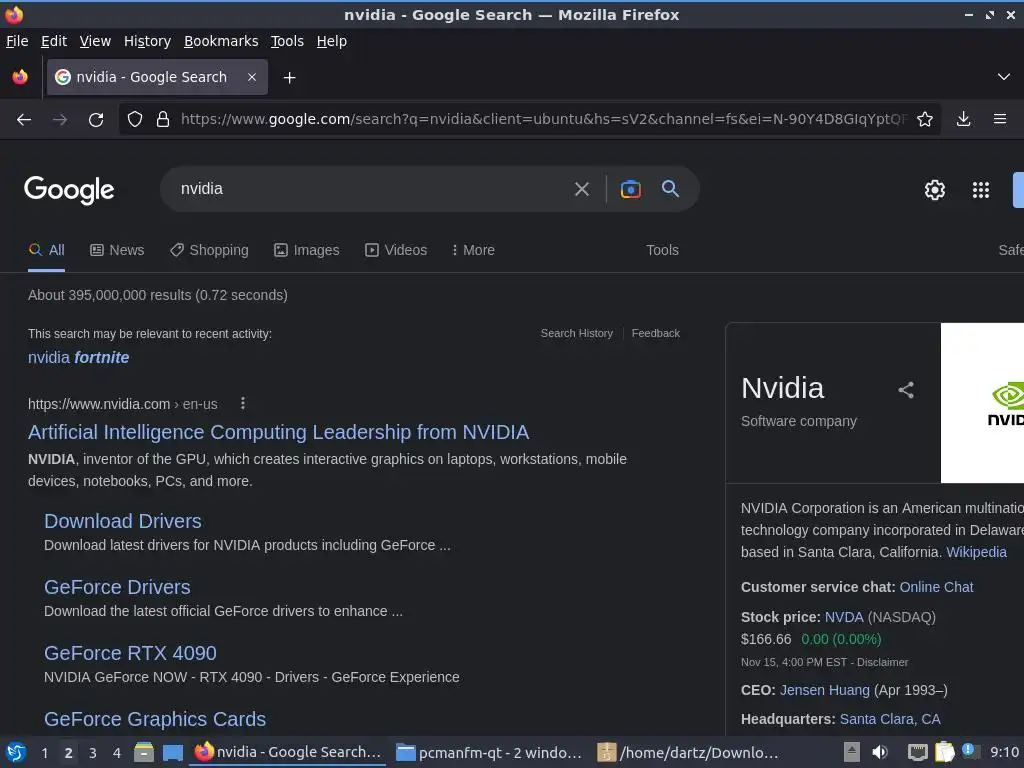Image resolution: width=1024 pixels, height=768 pixels.
Task: Open the Download Drivers sitelink
Action: pos(123,520)
